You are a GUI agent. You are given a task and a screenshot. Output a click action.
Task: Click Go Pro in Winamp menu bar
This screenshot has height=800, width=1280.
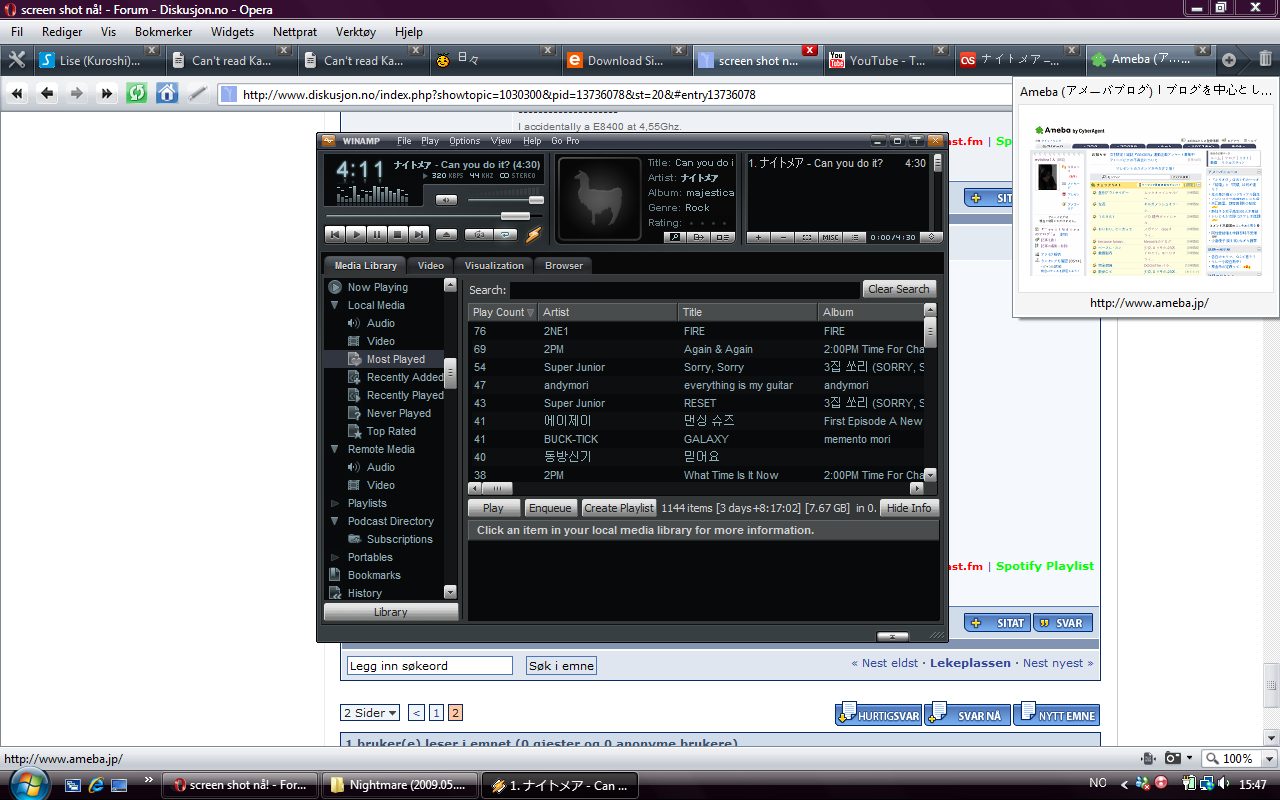coord(565,141)
